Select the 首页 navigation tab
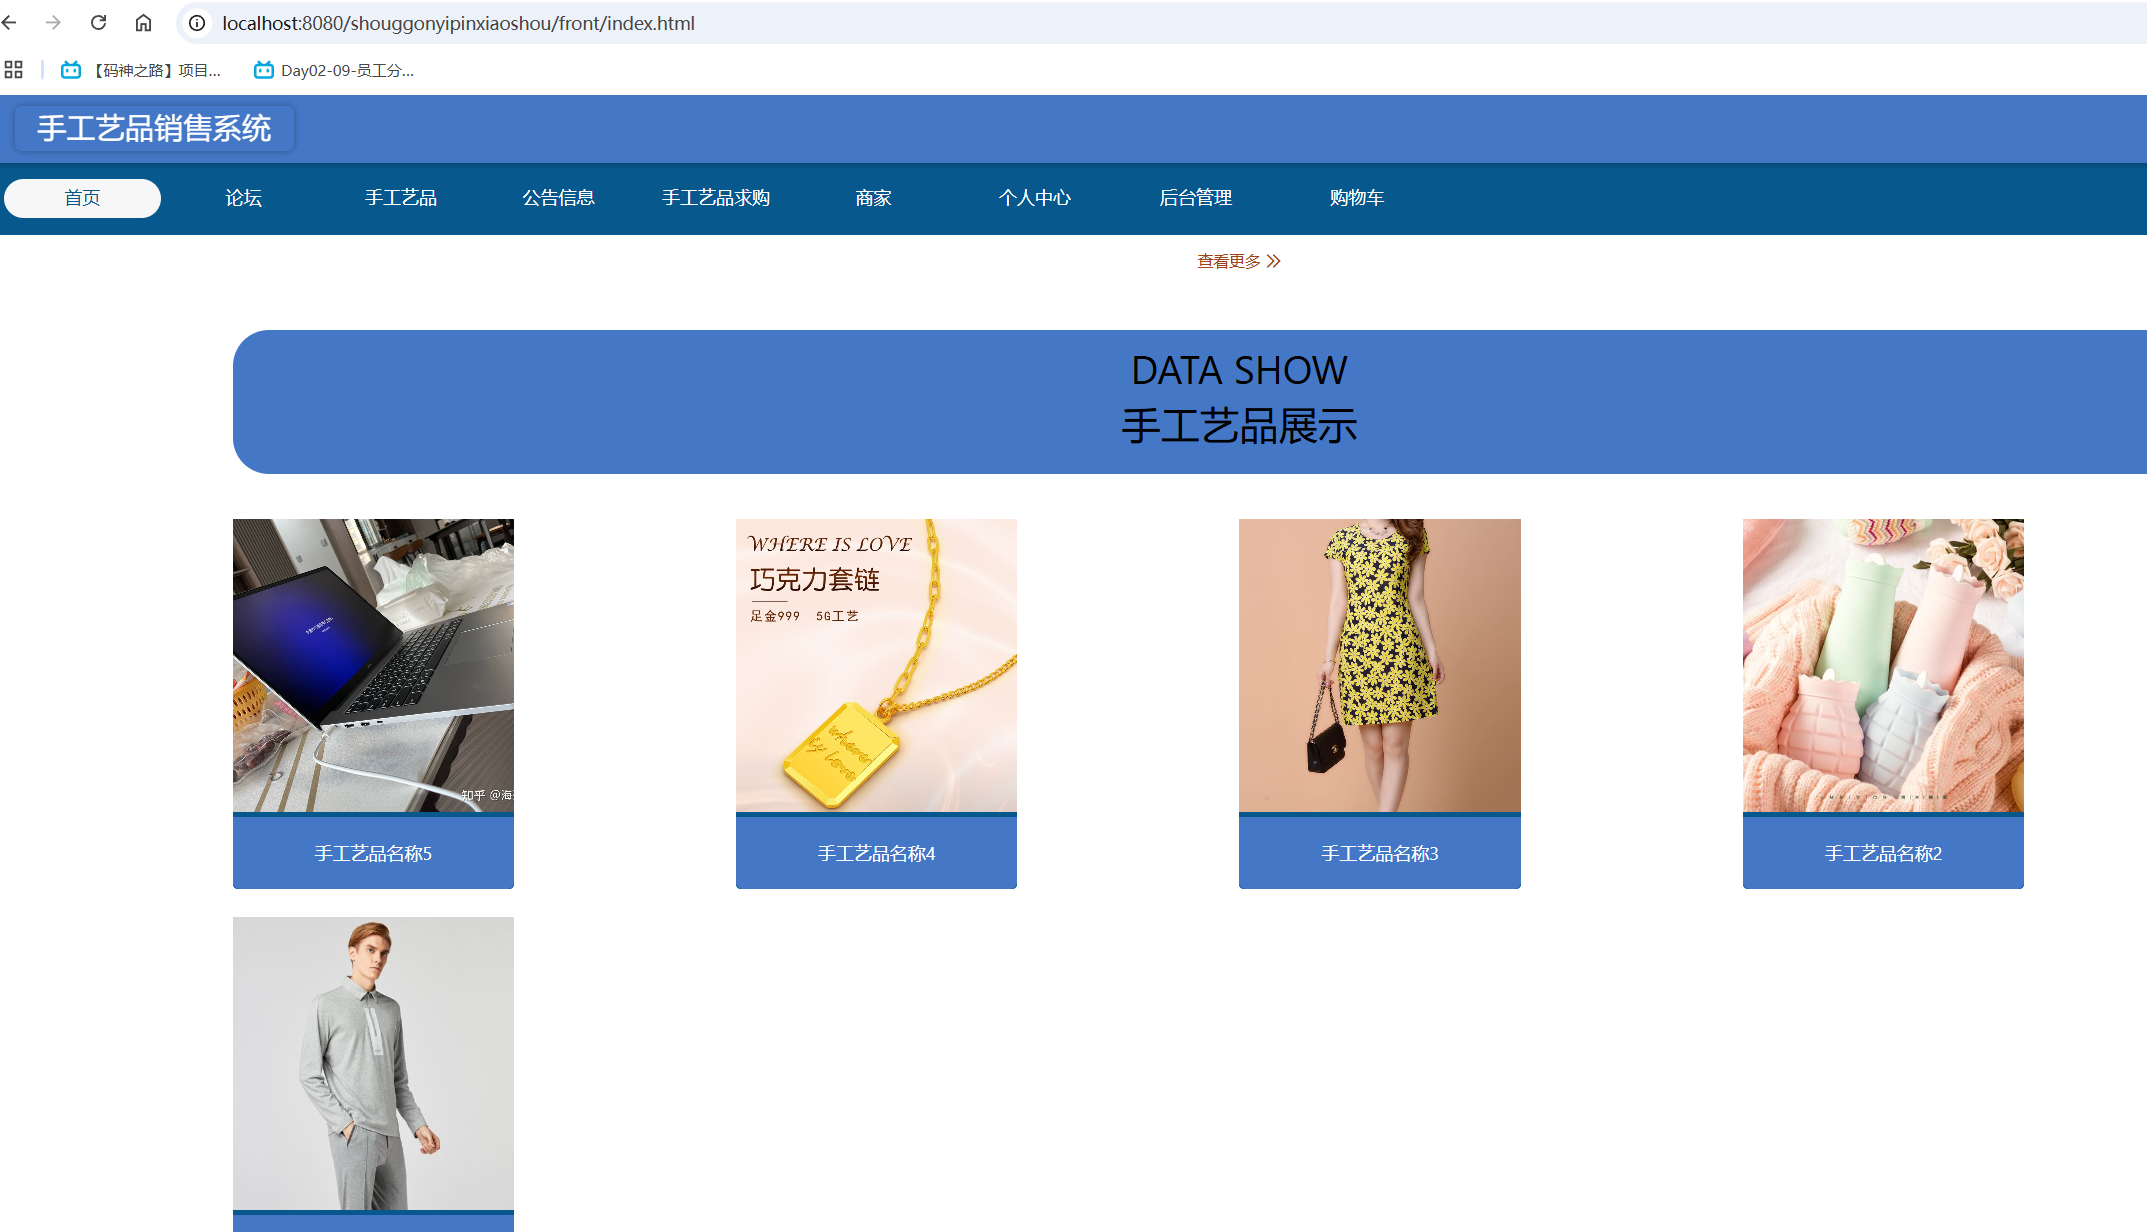 click(82, 198)
